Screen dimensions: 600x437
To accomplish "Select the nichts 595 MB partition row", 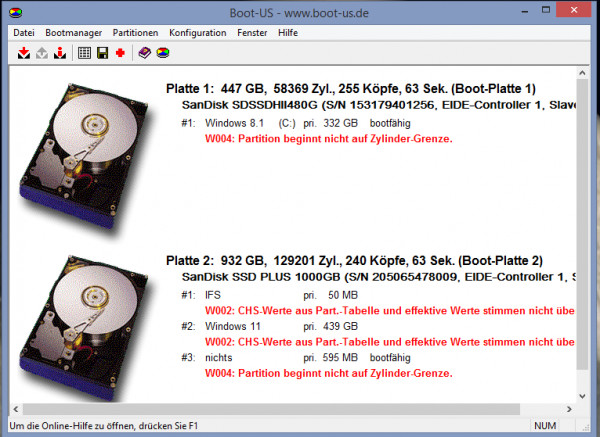I will pos(296,358).
